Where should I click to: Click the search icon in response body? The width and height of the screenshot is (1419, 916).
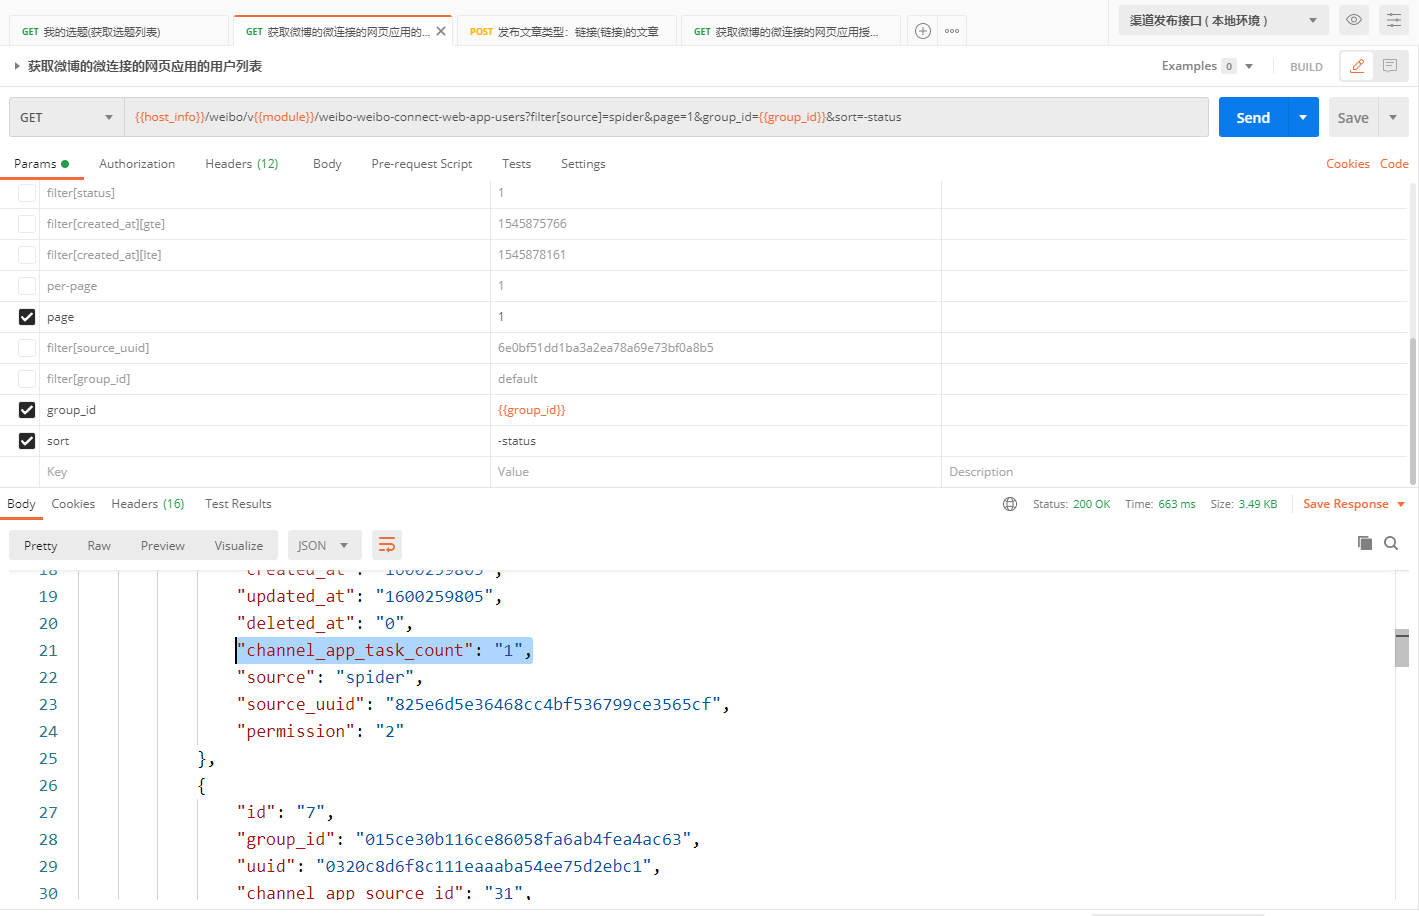point(1391,543)
